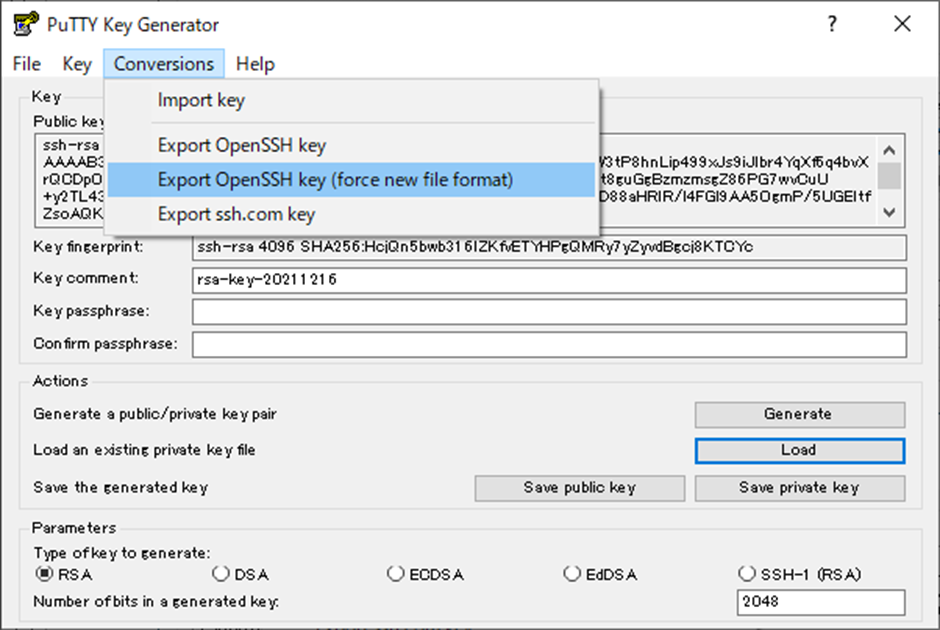Click the Load button
This screenshot has width=940, height=630.
pos(800,451)
